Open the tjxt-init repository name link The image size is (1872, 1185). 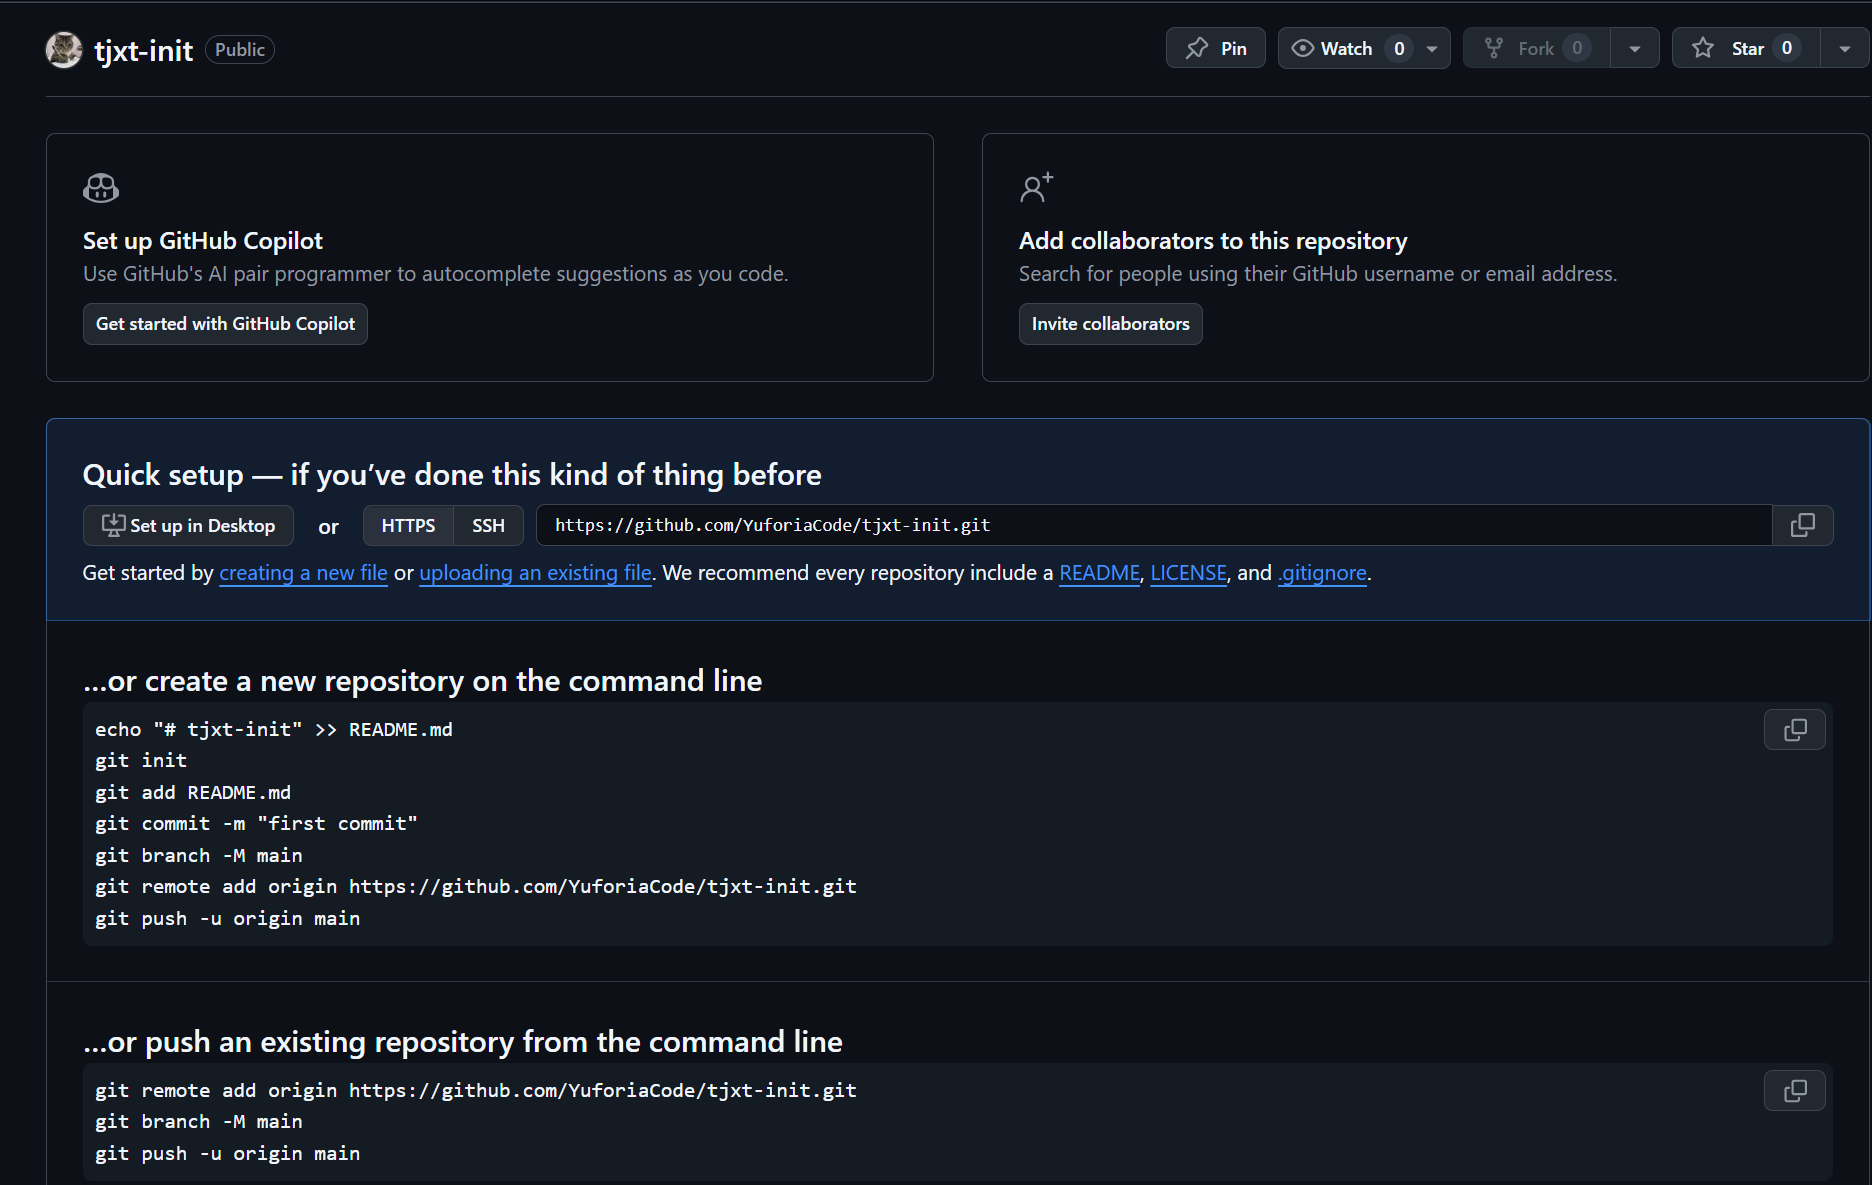pyautogui.click(x=143, y=50)
